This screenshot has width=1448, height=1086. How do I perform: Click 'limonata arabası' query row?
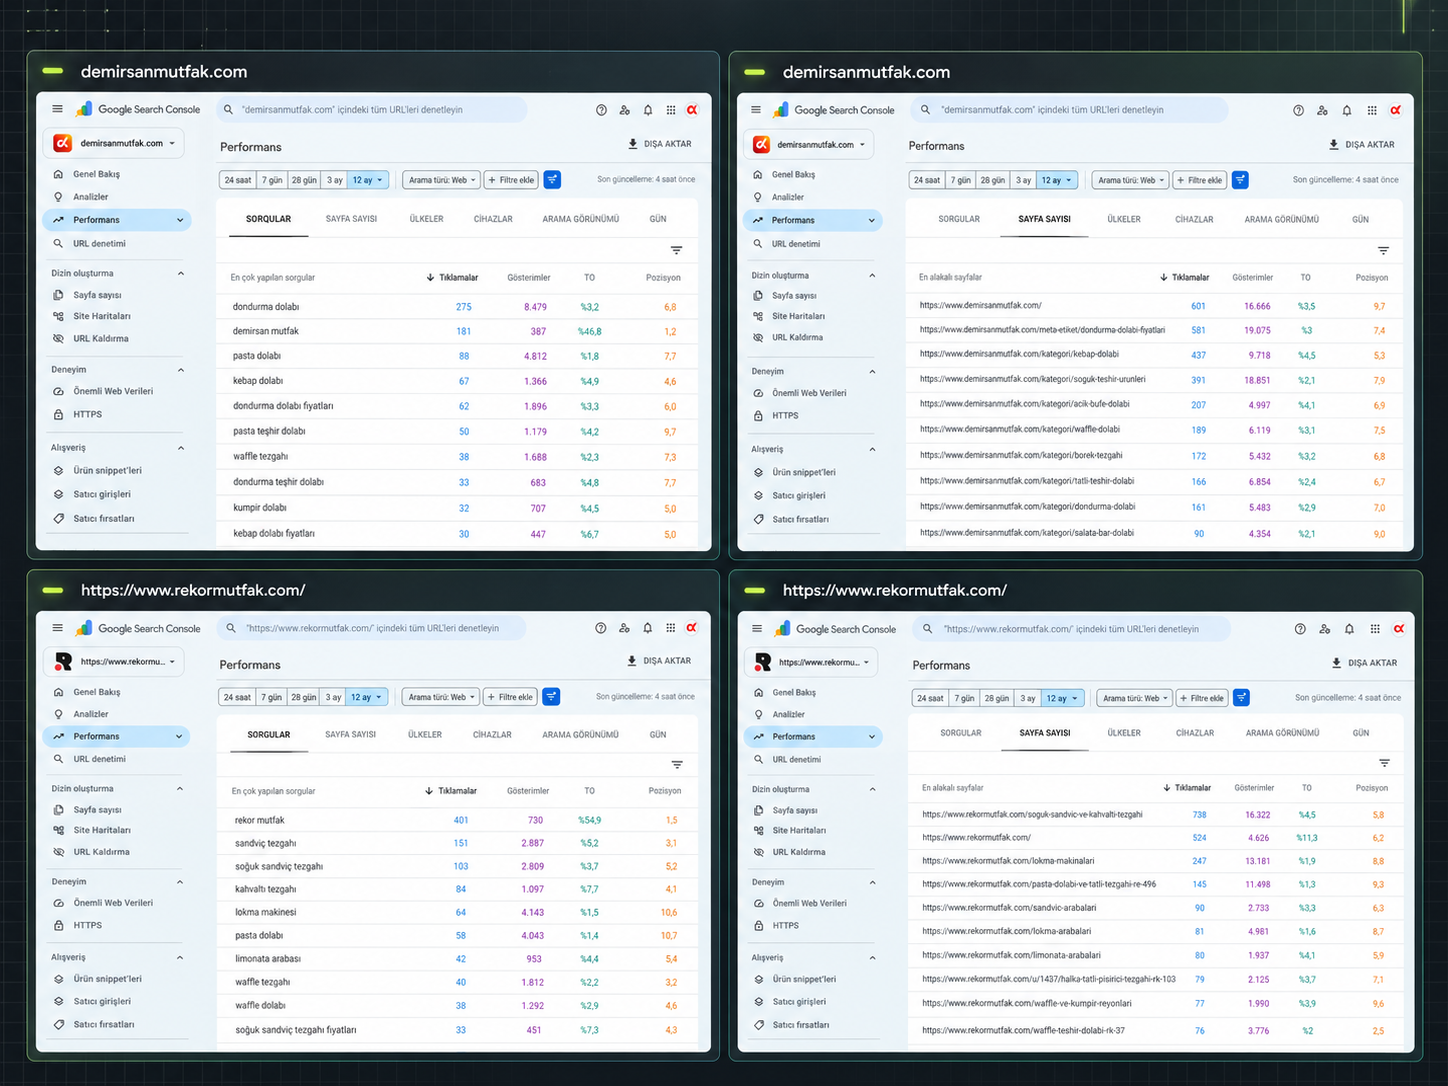tap(456, 958)
